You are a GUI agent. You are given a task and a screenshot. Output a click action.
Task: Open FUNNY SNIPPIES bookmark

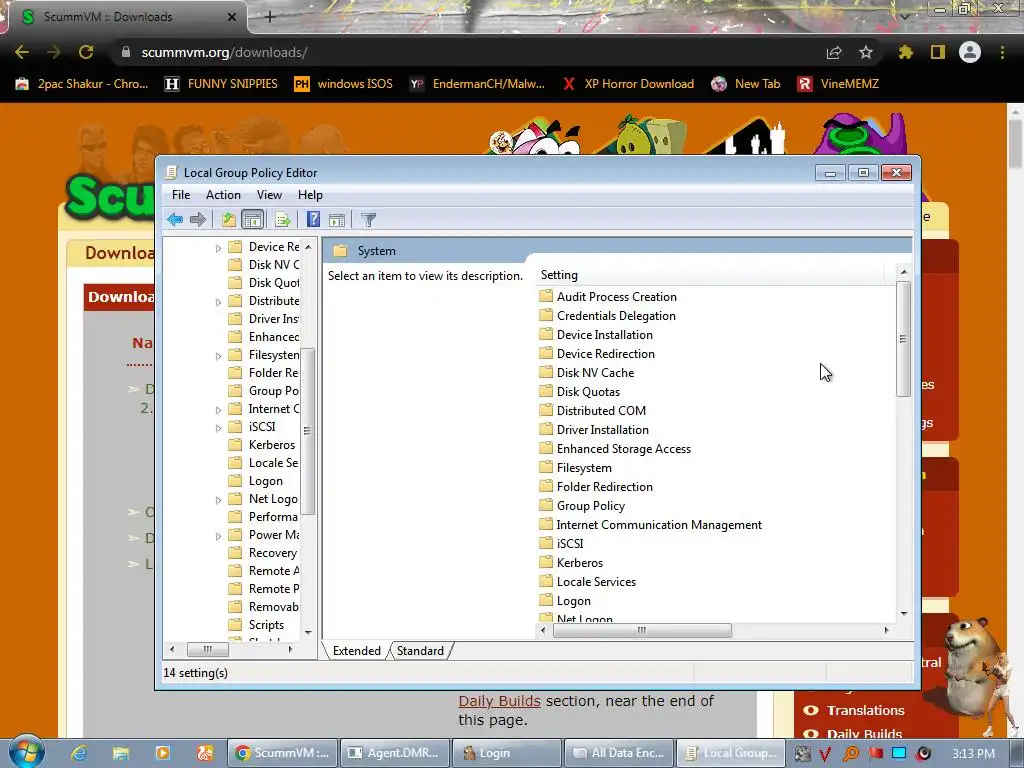[221, 84]
